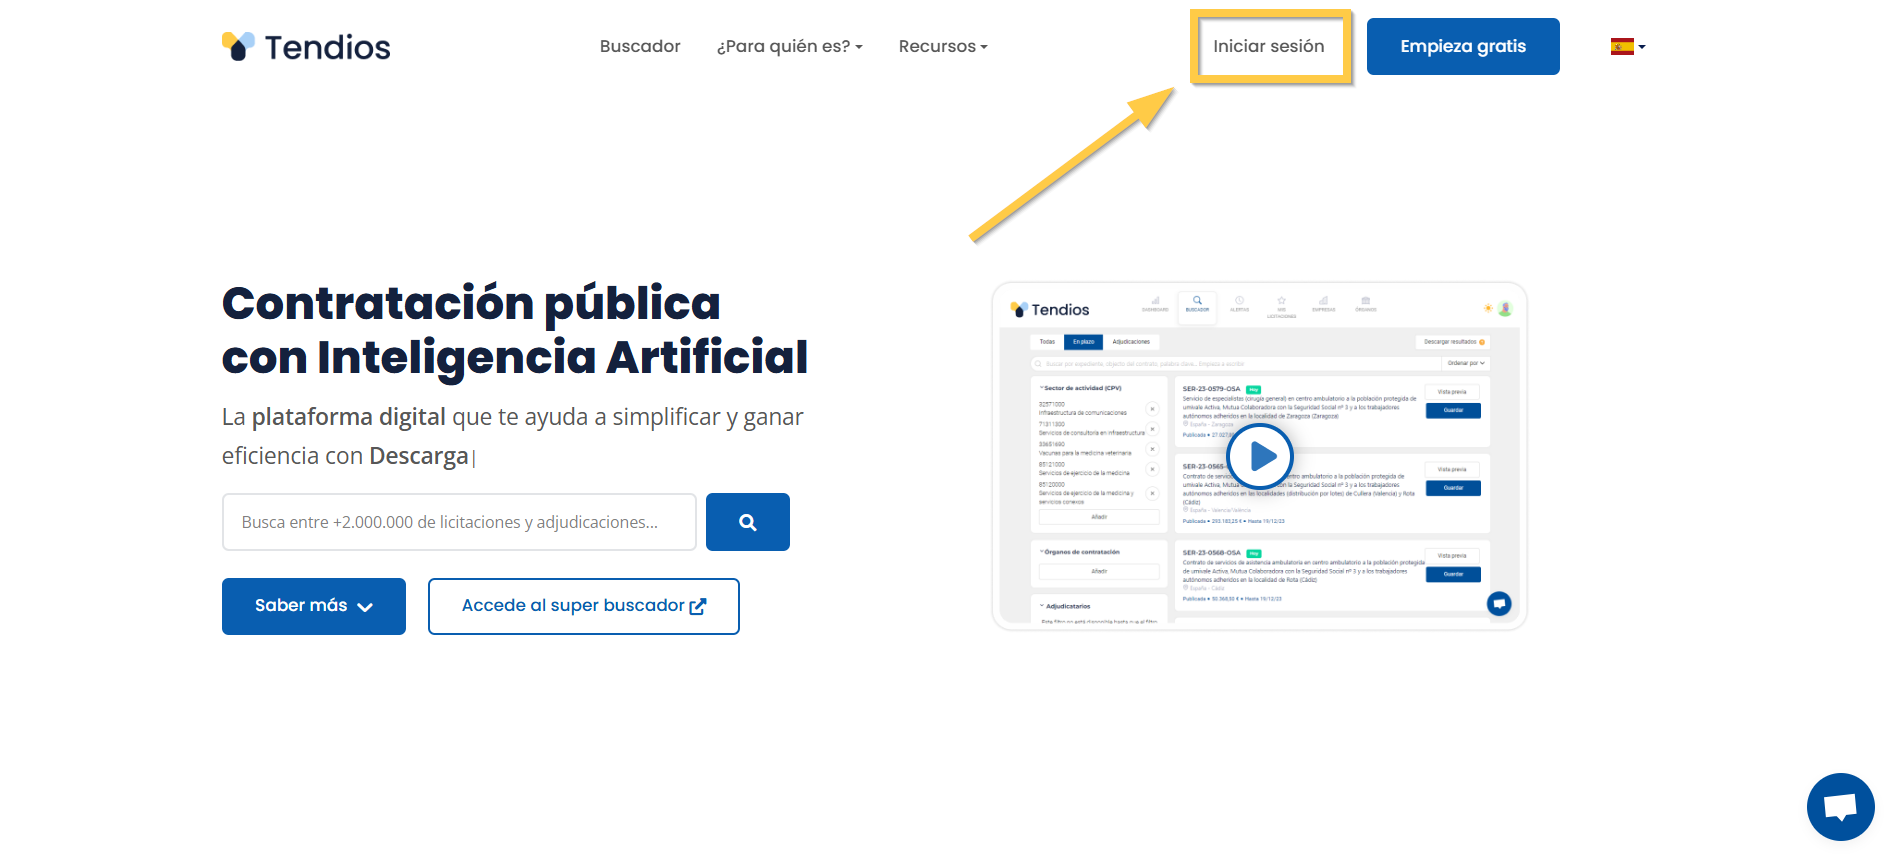Image resolution: width=1900 pixels, height=861 pixels.
Task: Open the Spanish flag language selector
Action: [x=1627, y=47]
